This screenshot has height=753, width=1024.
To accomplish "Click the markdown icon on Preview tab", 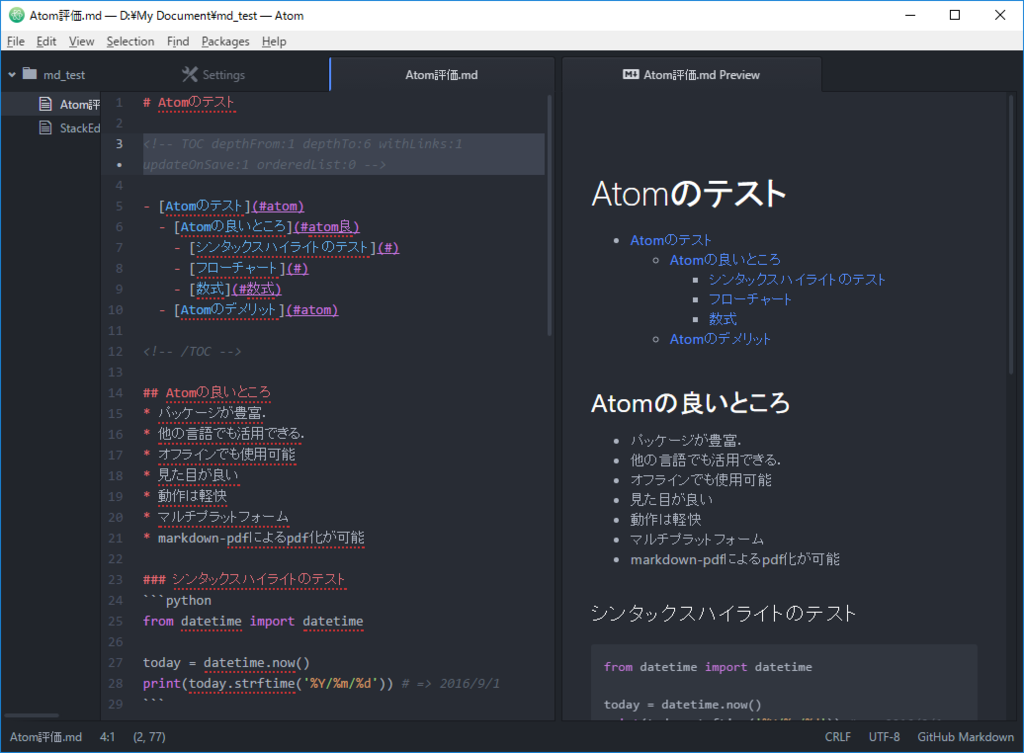I will pos(630,74).
